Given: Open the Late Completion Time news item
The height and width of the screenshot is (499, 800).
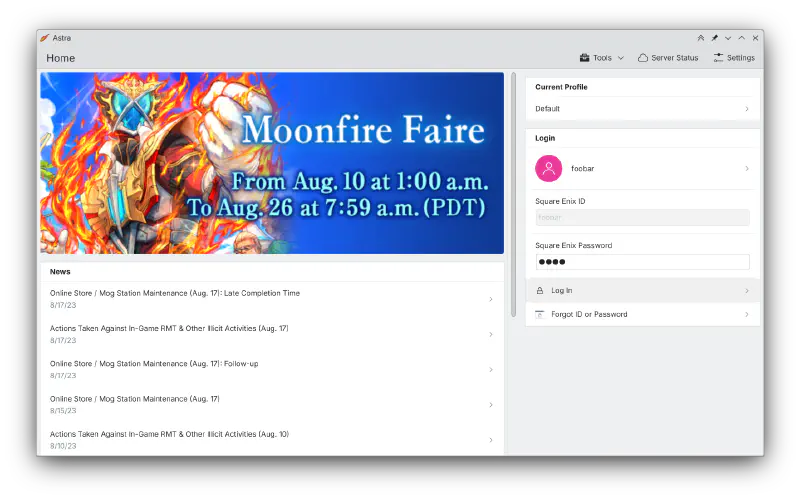Looking at the screenshot, I should pos(272,299).
